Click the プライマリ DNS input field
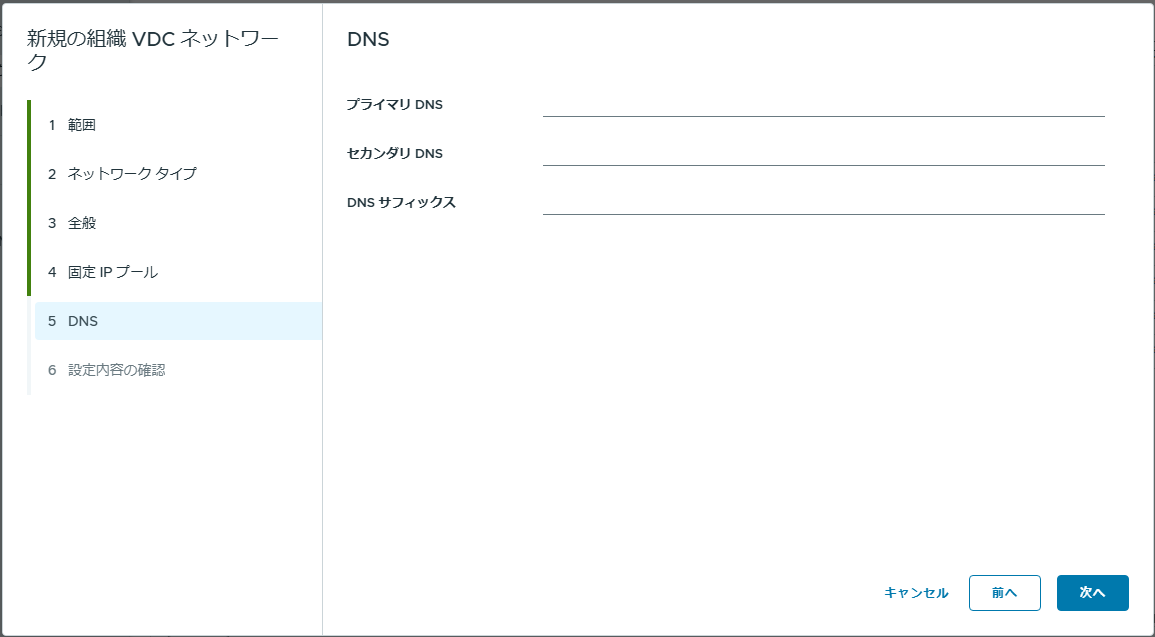 (x=824, y=105)
